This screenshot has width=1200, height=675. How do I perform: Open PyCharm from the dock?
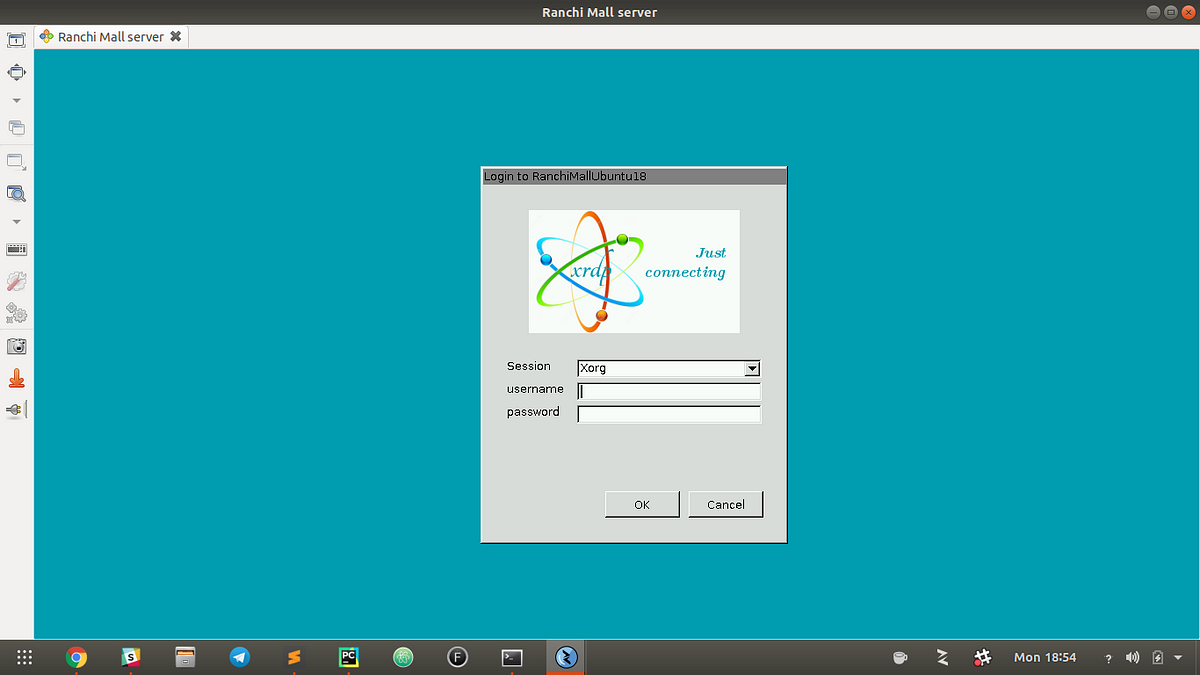(x=348, y=657)
